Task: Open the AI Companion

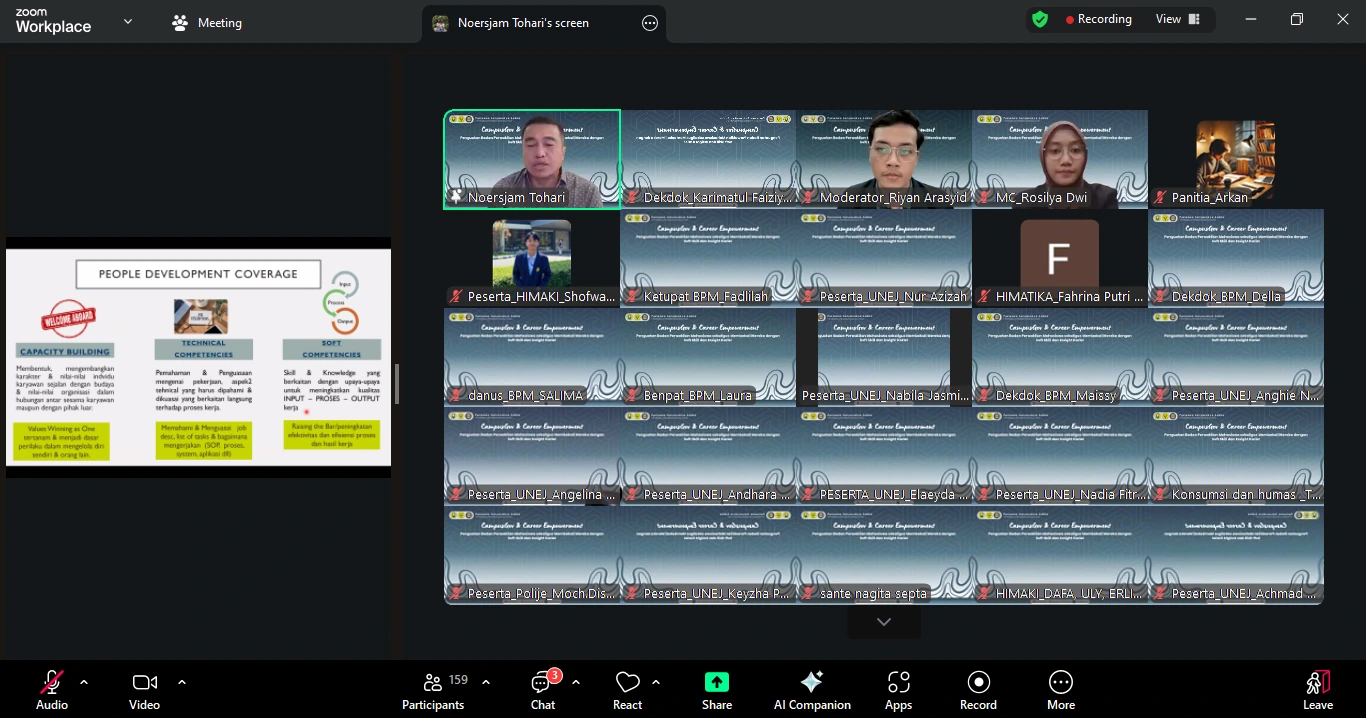Action: point(811,682)
